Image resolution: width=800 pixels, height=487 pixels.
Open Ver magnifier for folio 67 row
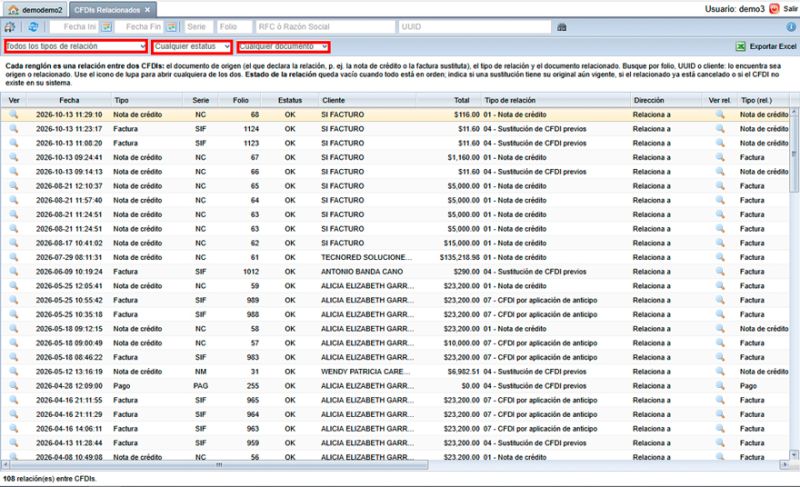click(x=14, y=158)
